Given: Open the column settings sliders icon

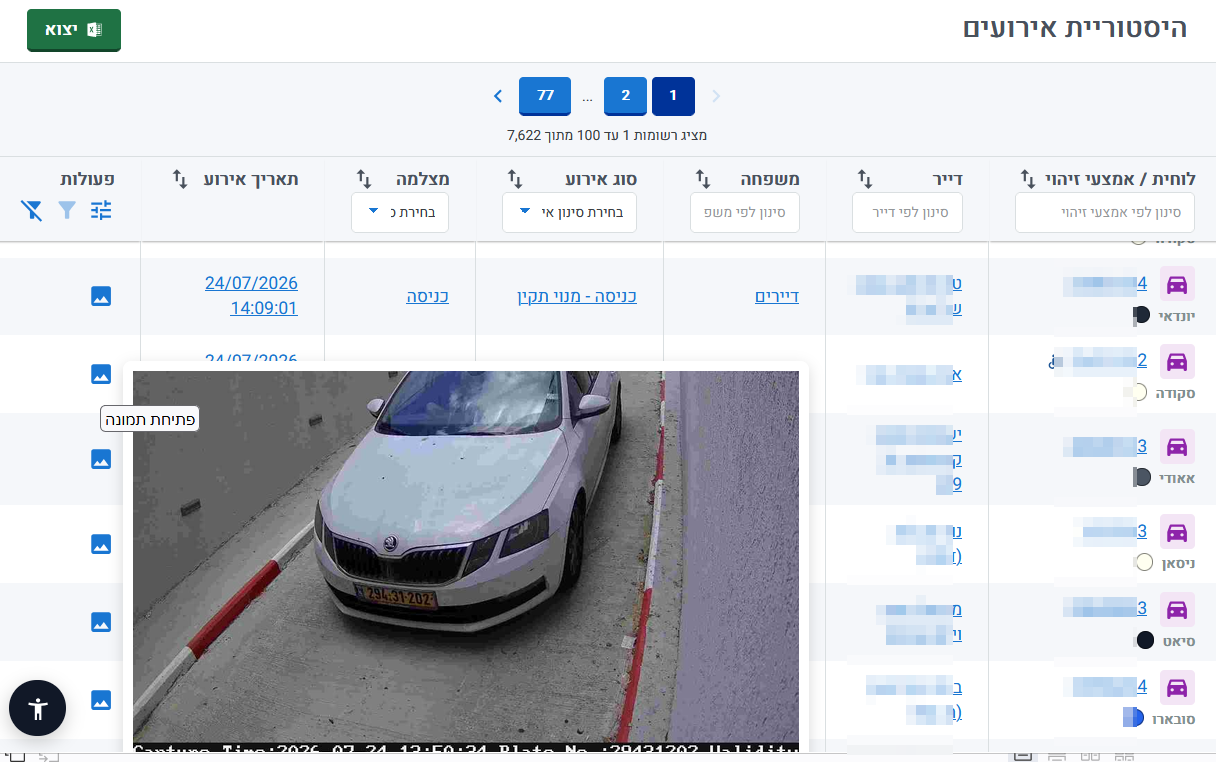Looking at the screenshot, I should click(x=101, y=210).
